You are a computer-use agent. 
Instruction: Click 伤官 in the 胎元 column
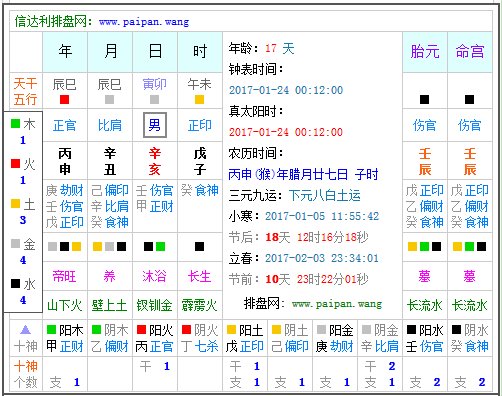pyautogui.click(x=424, y=125)
